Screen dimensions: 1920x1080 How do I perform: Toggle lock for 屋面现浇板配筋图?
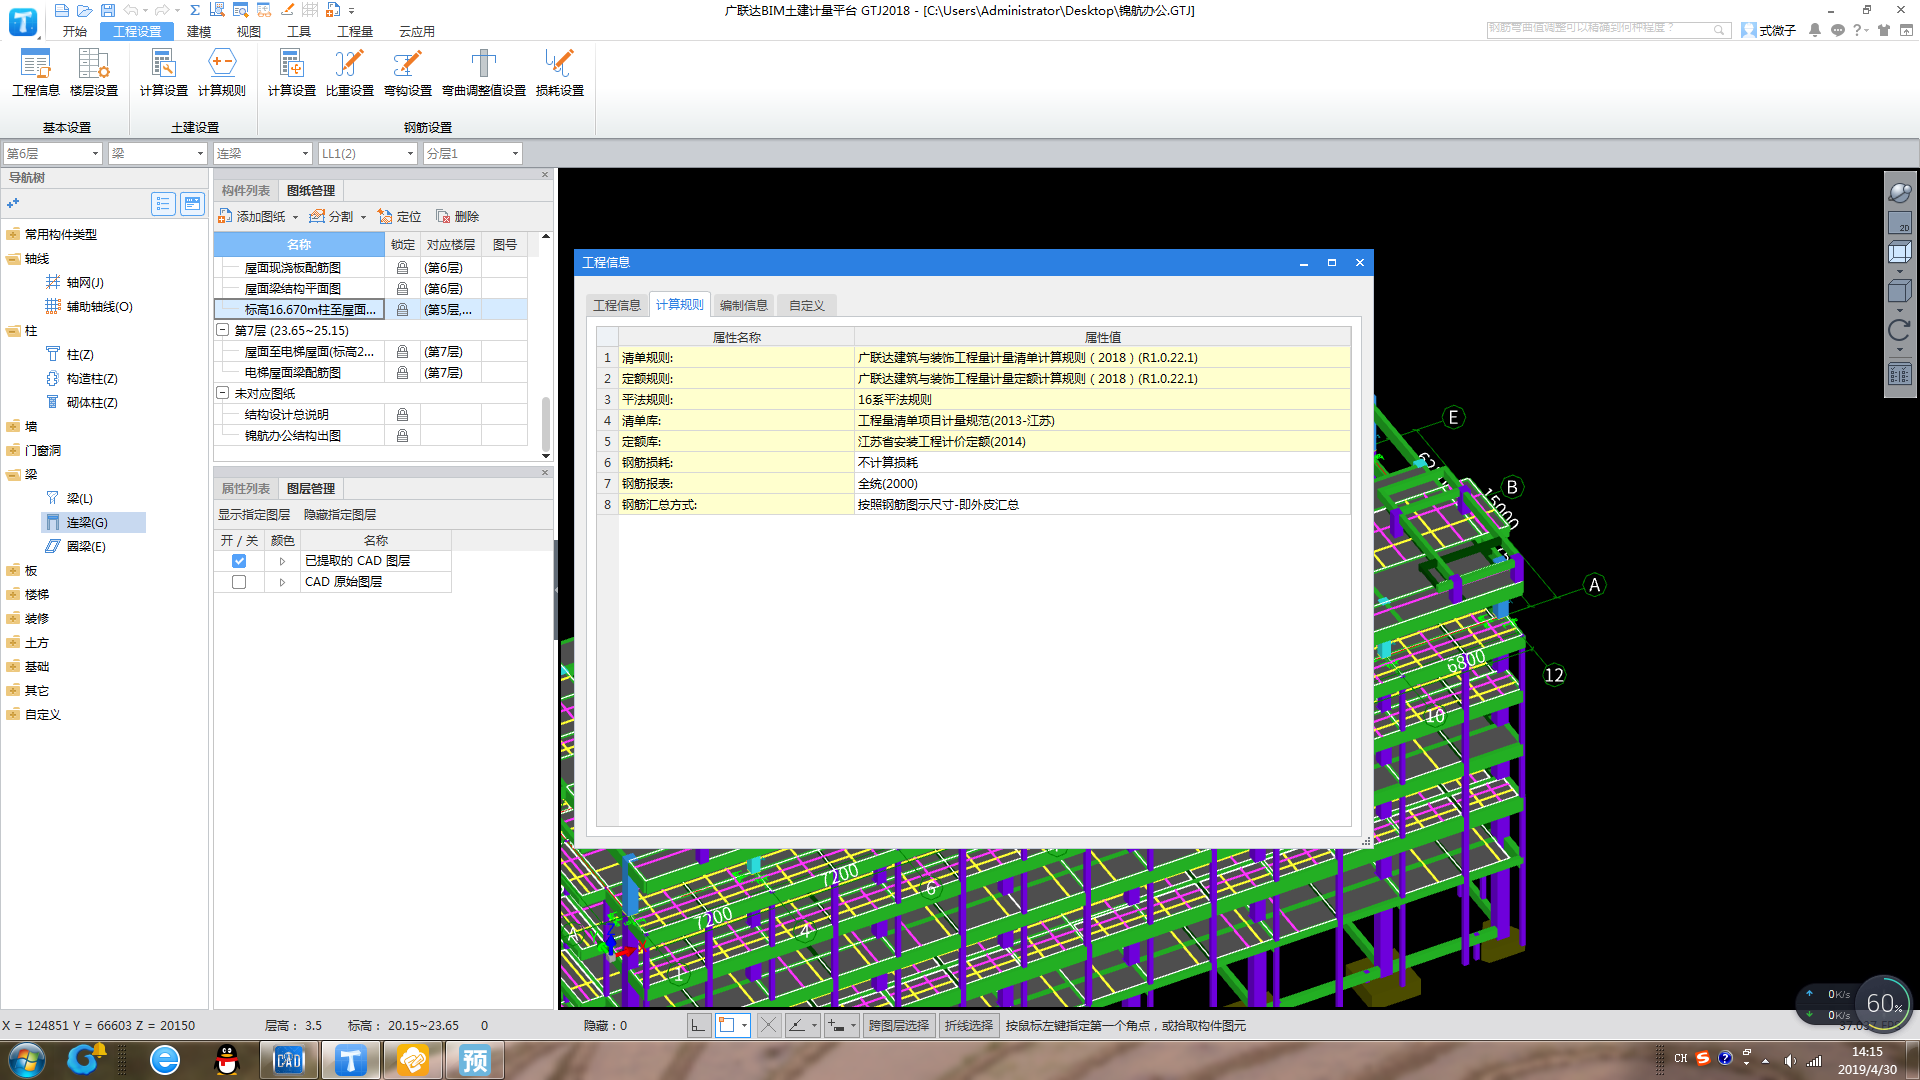click(402, 268)
